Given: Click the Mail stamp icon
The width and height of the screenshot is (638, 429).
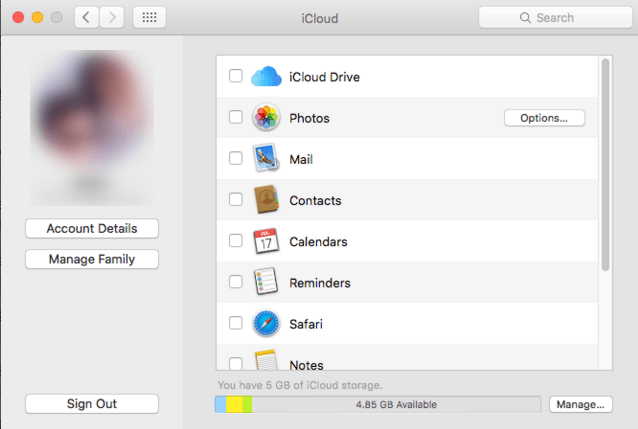Looking at the screenshot, I should click(x=266, y=158).
